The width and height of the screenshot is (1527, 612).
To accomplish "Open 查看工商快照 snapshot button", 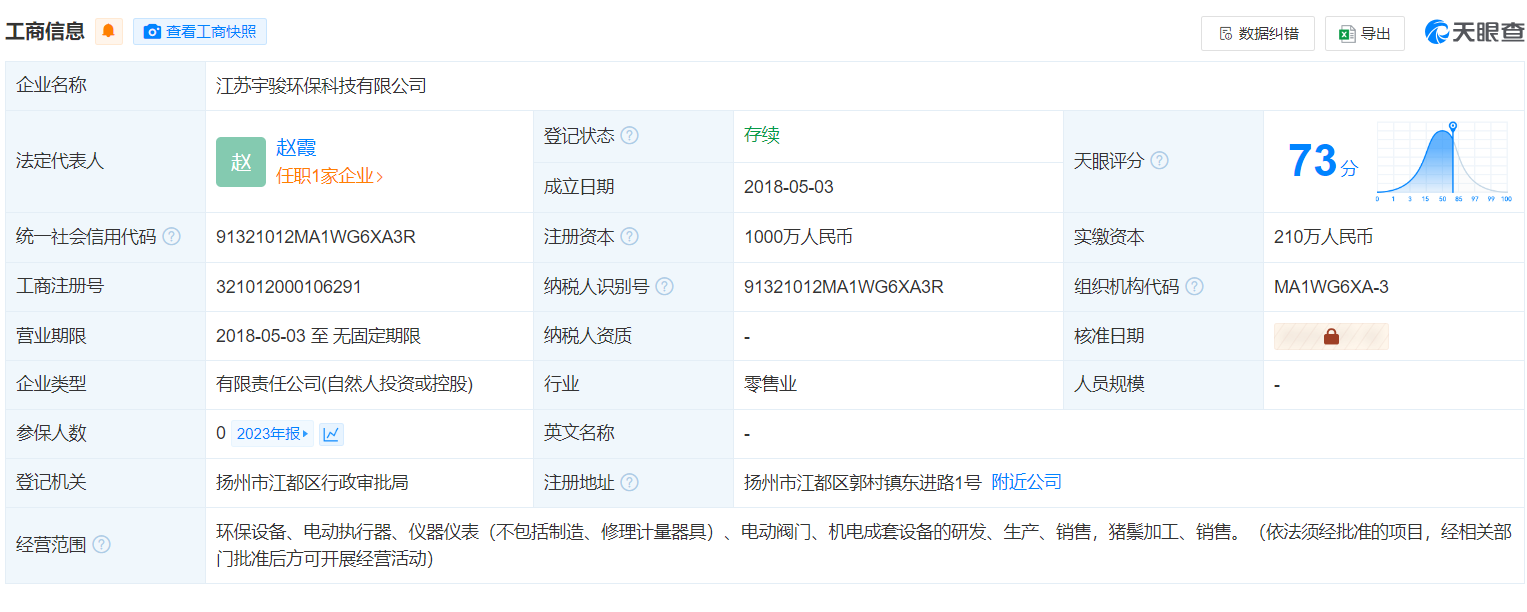I will (200, 31).
